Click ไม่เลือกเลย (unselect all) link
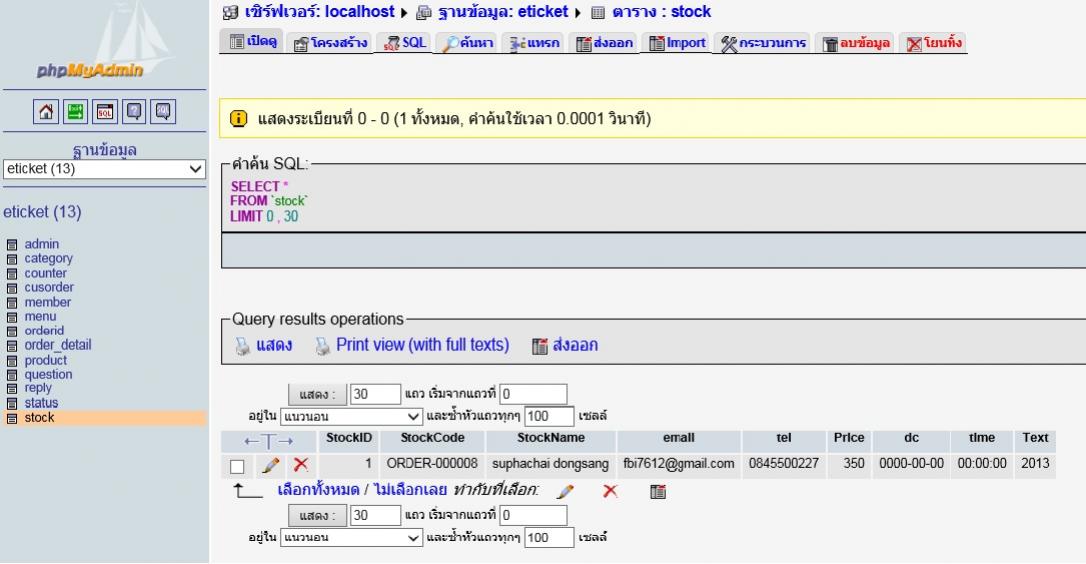 (410, 490)
